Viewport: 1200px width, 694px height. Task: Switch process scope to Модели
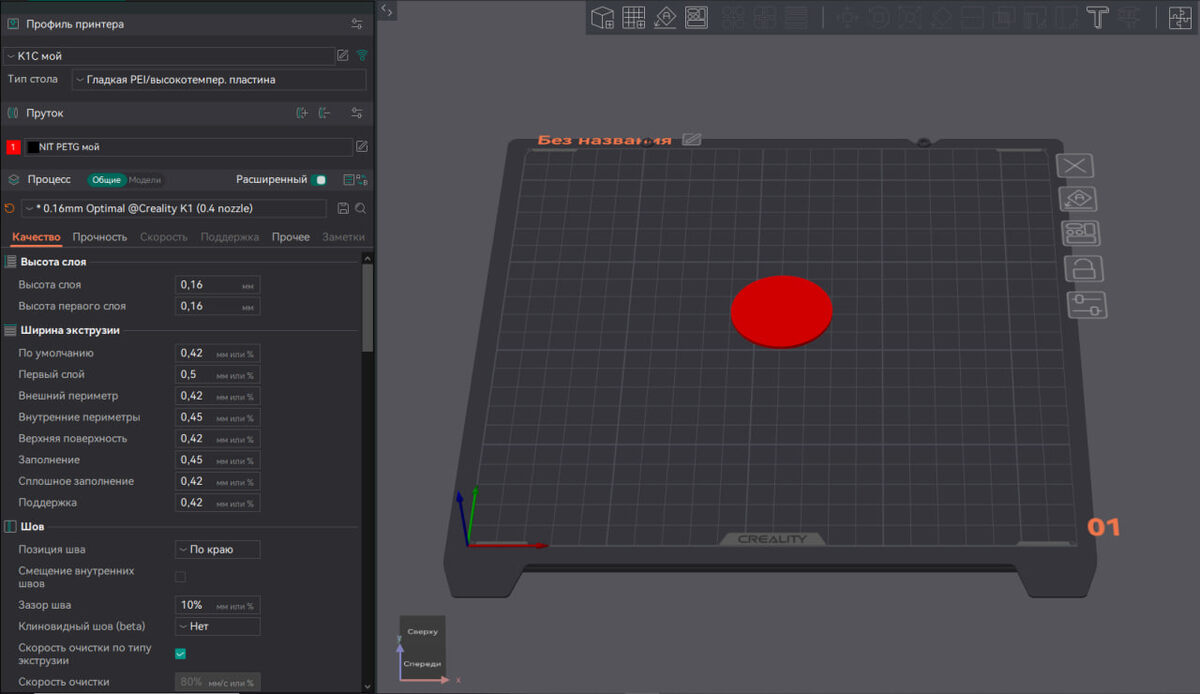[145, 180]
